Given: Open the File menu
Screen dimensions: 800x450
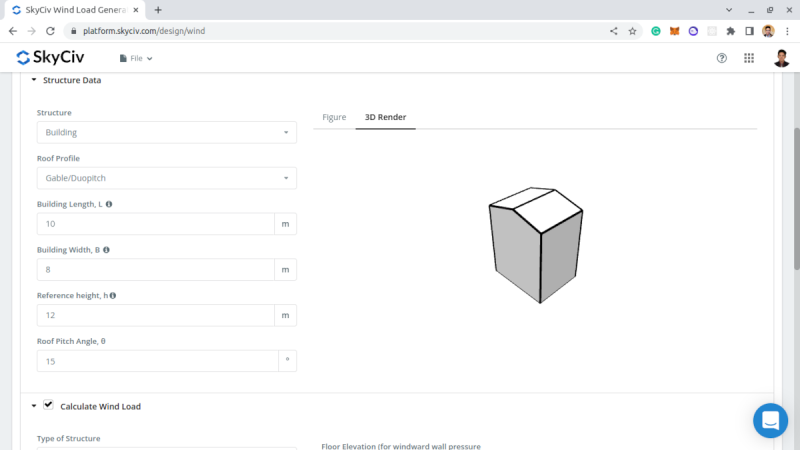Looking at the screenshot, I should click(135, 58).
